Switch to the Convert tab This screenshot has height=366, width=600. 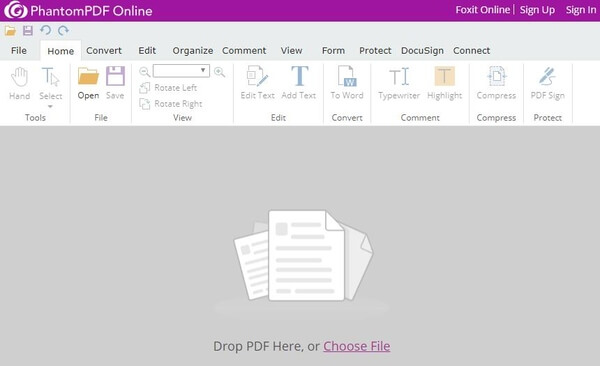click(104, 51)
